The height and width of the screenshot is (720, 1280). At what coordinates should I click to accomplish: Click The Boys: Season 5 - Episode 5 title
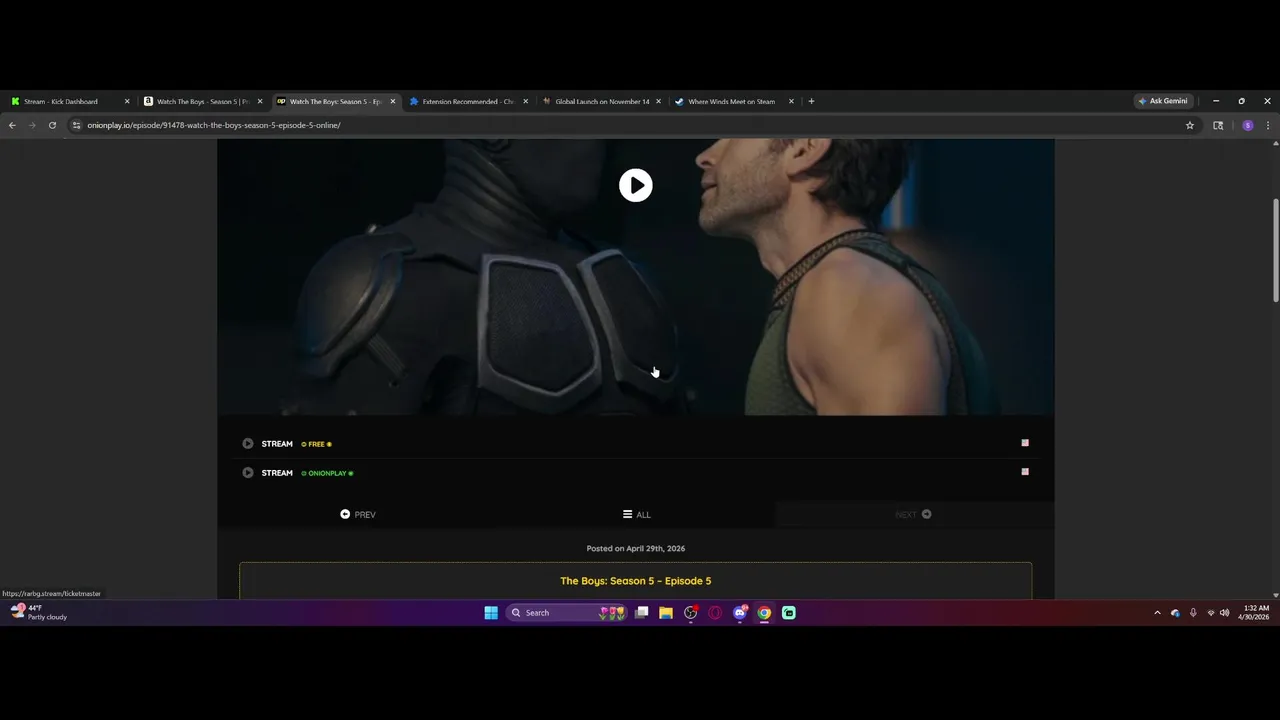(635, 581)
